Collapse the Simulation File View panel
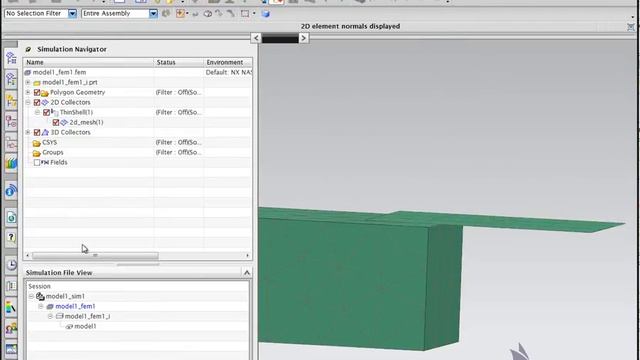 (x=247, y=273)
